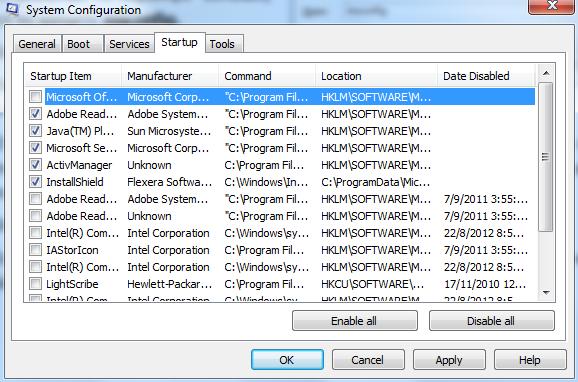
Task: Enable the Microsoft Of... startup item checkbox
Action: pos(35,97)
